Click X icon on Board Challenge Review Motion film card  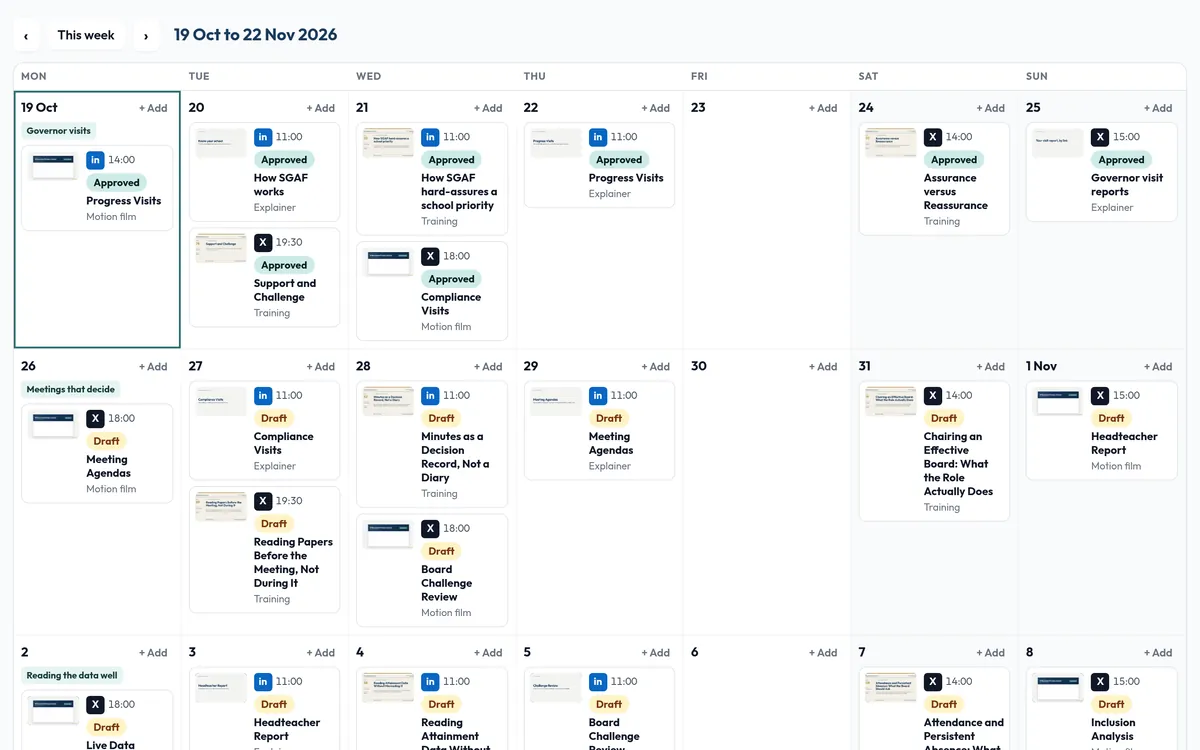point(430,529)
